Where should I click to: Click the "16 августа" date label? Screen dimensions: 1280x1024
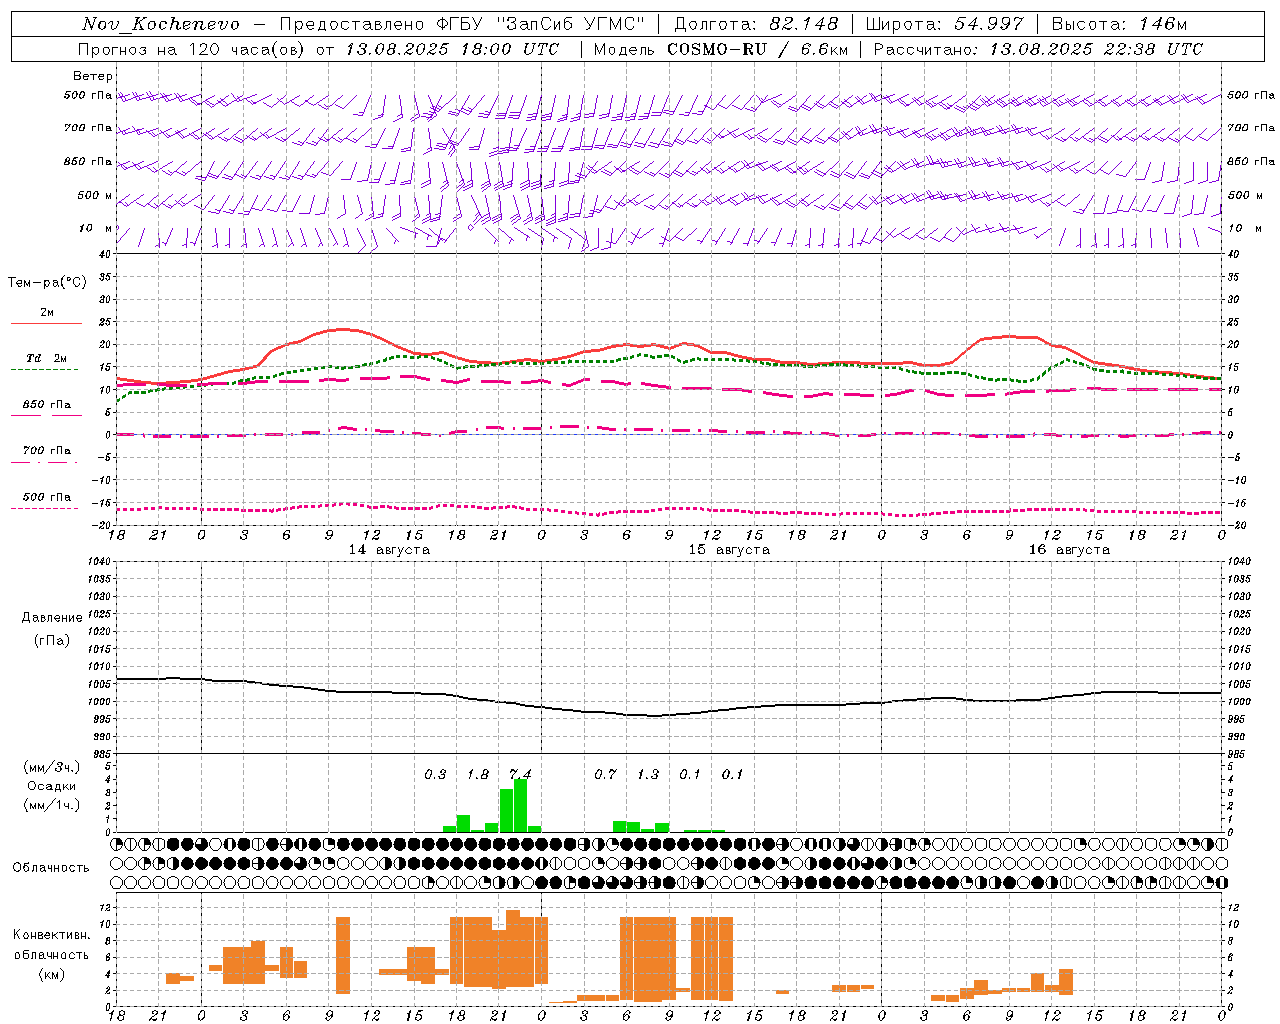tap(1069, 550)
